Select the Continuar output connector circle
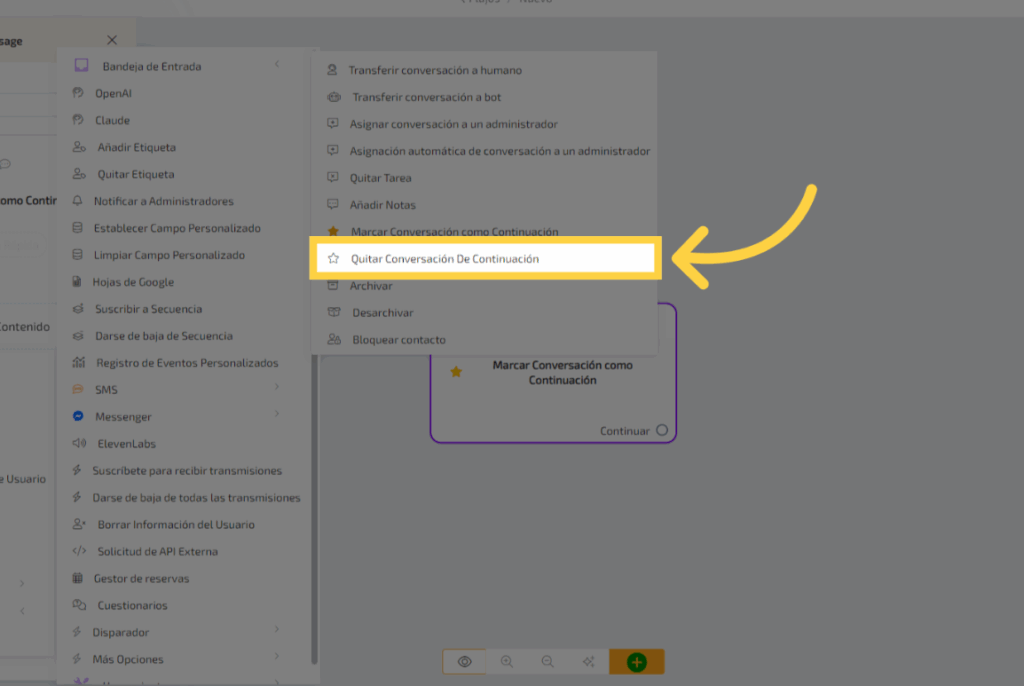Image resolution: width=1024 pixels, height=686 pixels. pos(662,431)
